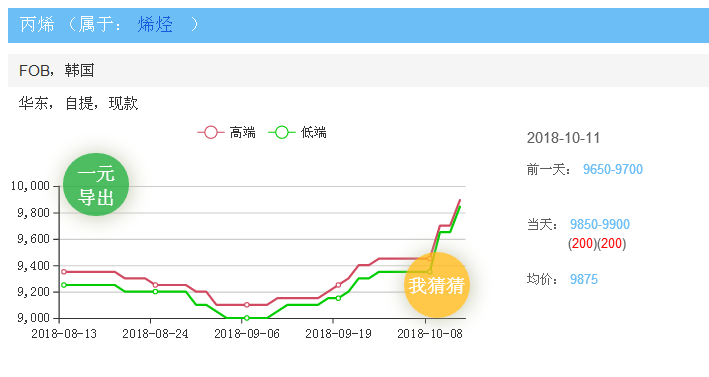Click the x-axis label 2018-08-24
The width and height of the screenshot is (709, 377).
(155, 334)
